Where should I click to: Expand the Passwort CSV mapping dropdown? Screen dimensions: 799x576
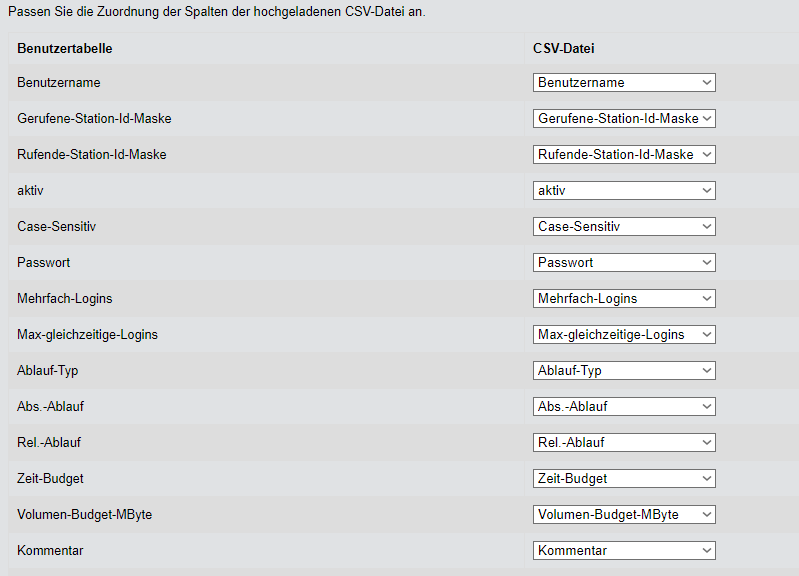(624, 263)
